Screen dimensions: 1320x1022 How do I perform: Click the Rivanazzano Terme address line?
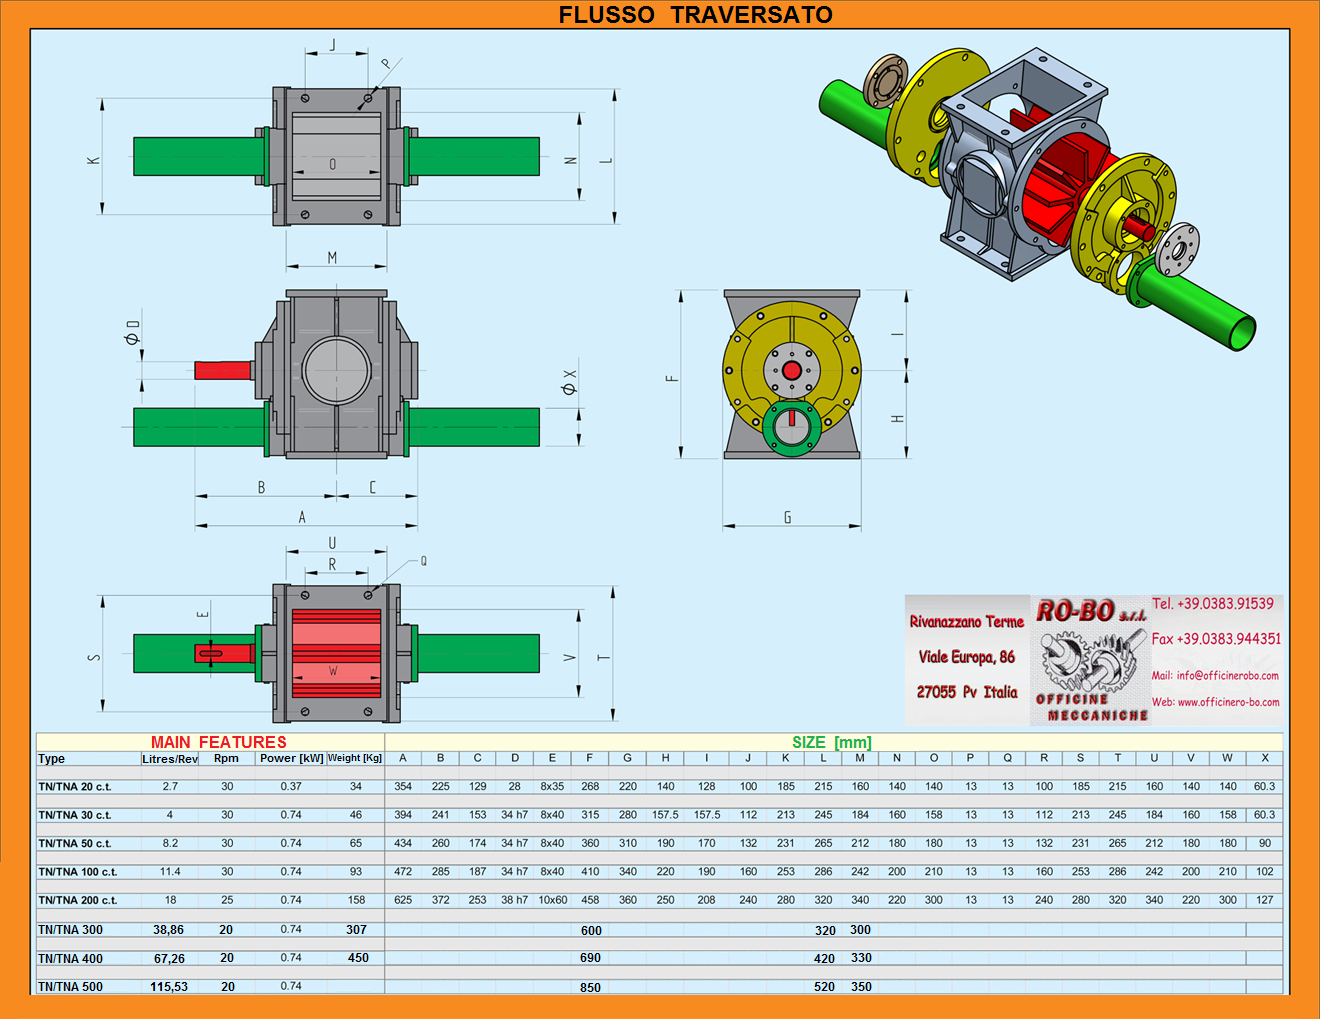966,622
